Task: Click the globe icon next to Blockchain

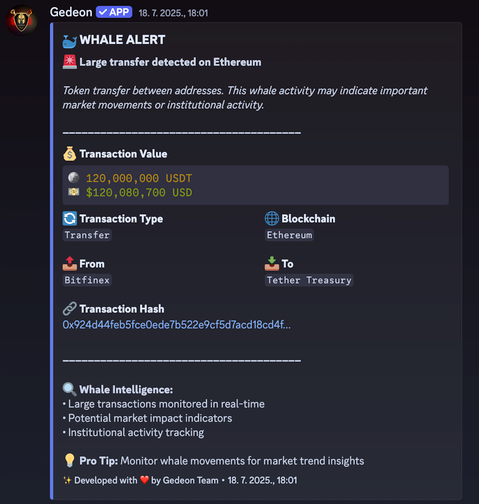Action: pos(272,219)
